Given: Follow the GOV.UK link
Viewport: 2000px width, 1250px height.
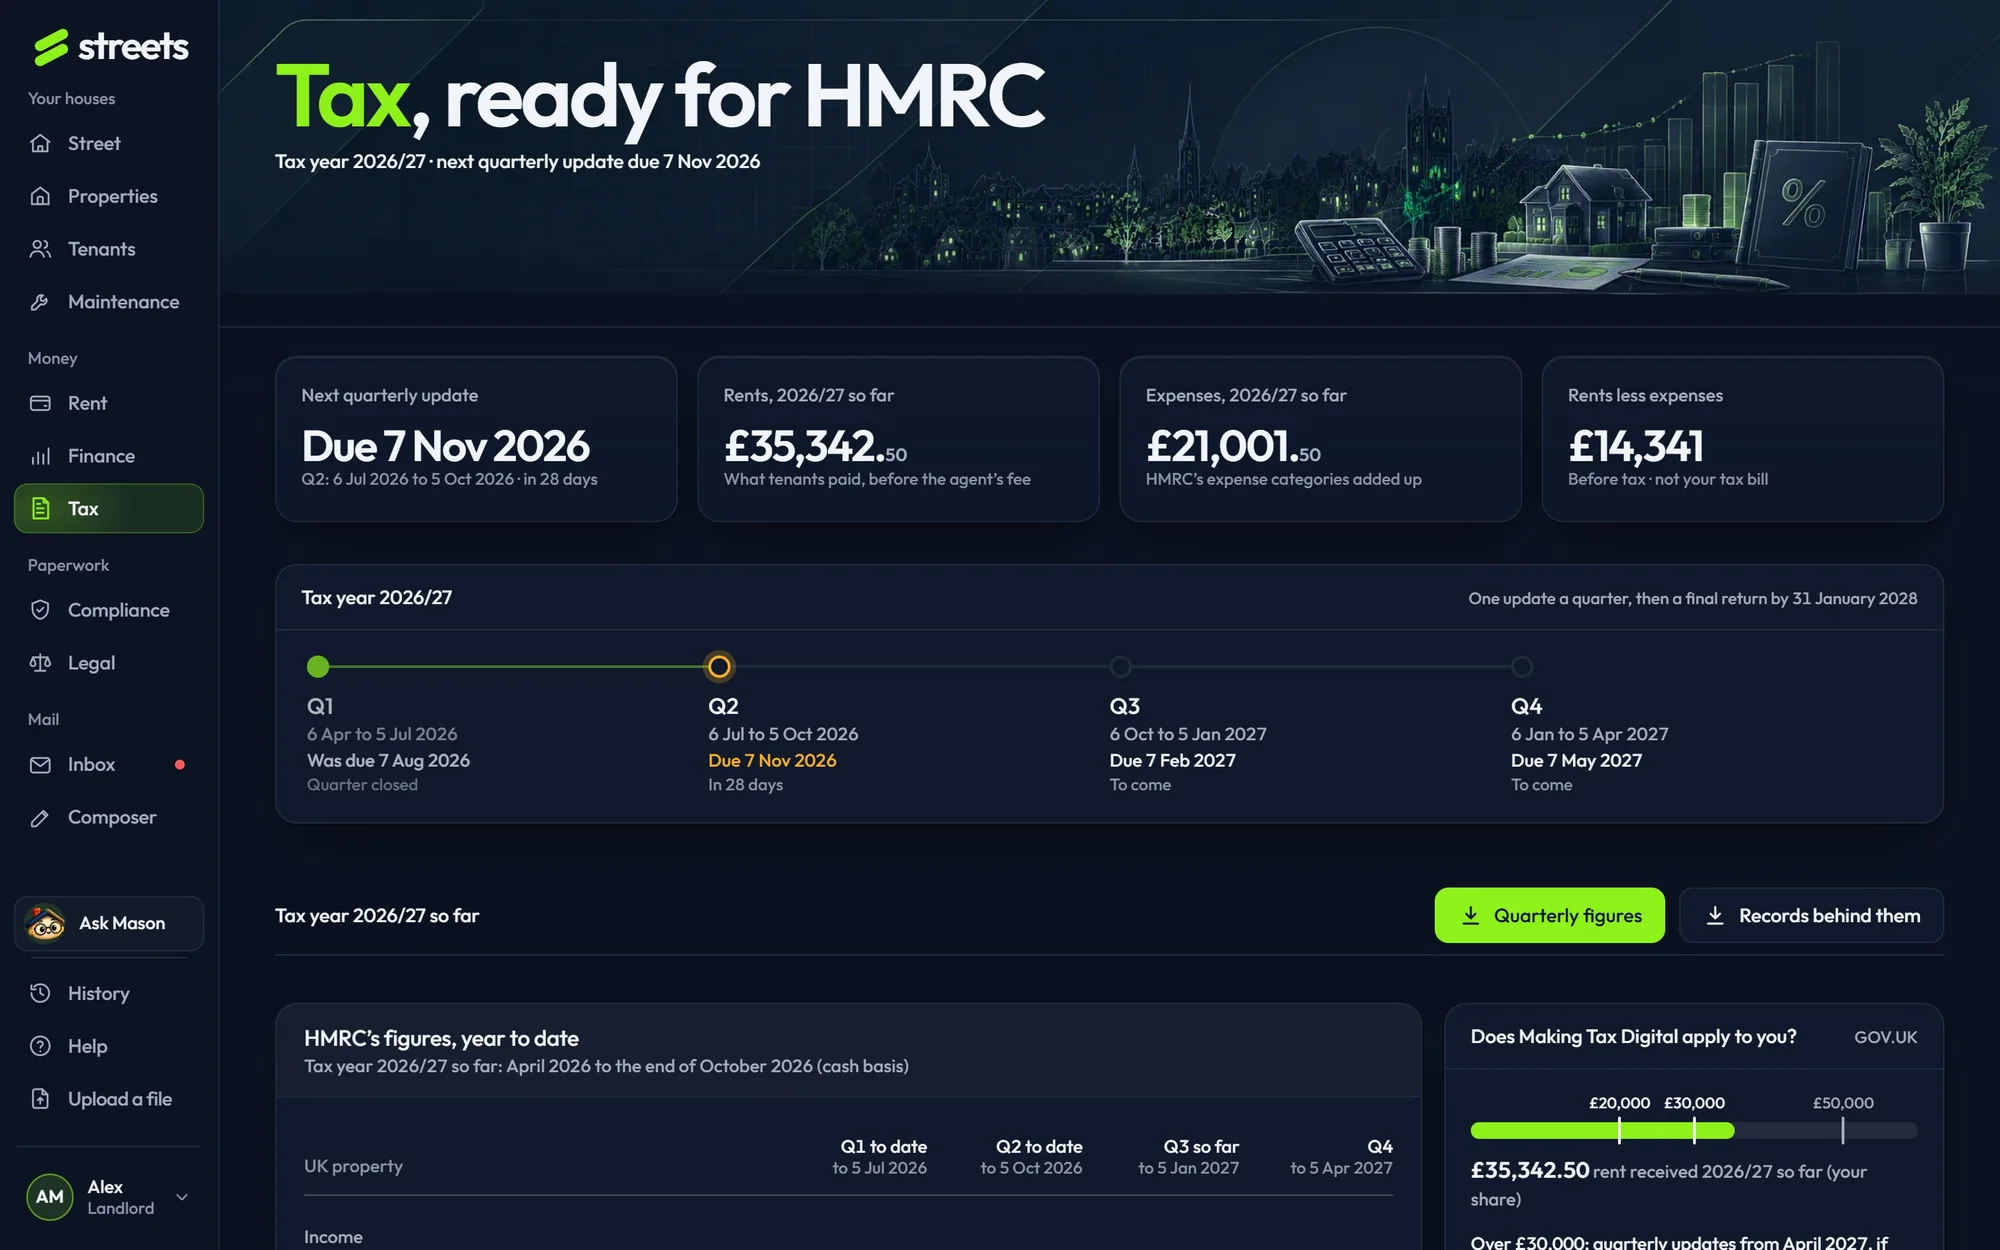Looking at the screenshot, I should tap(1885, 1037).
